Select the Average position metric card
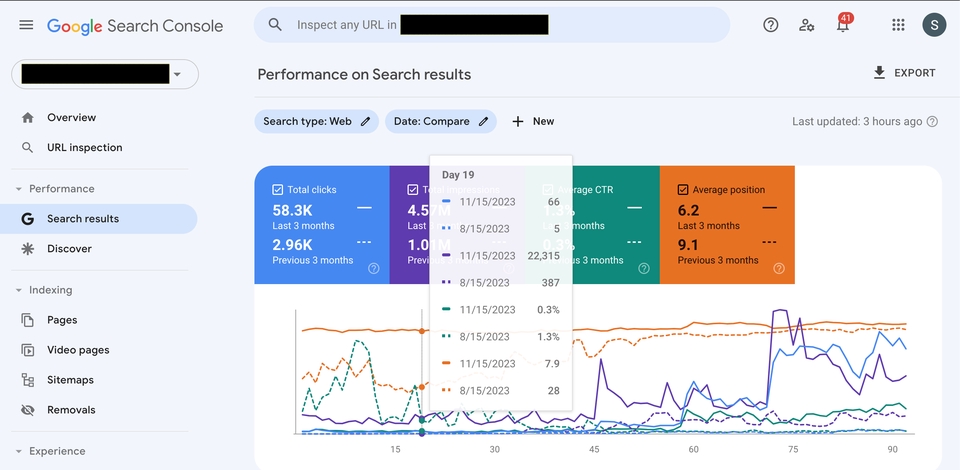Screen dimensions: 960x470 point(727,225)
